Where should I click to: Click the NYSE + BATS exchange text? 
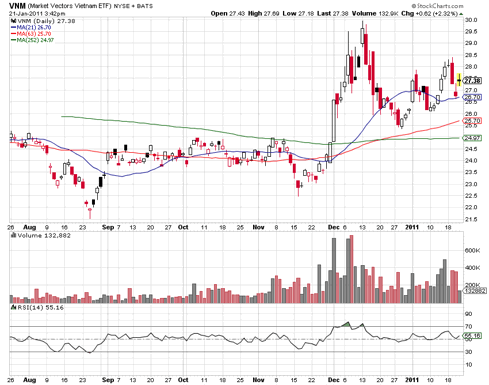[133, 6]
